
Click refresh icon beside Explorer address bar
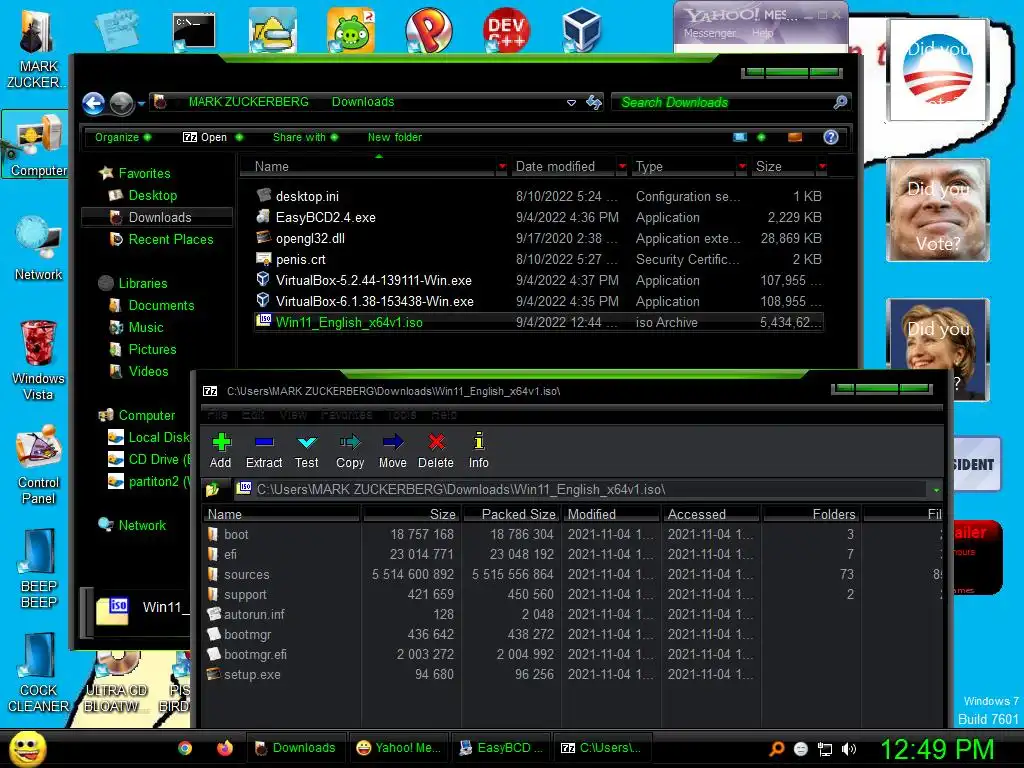[594, 102]
